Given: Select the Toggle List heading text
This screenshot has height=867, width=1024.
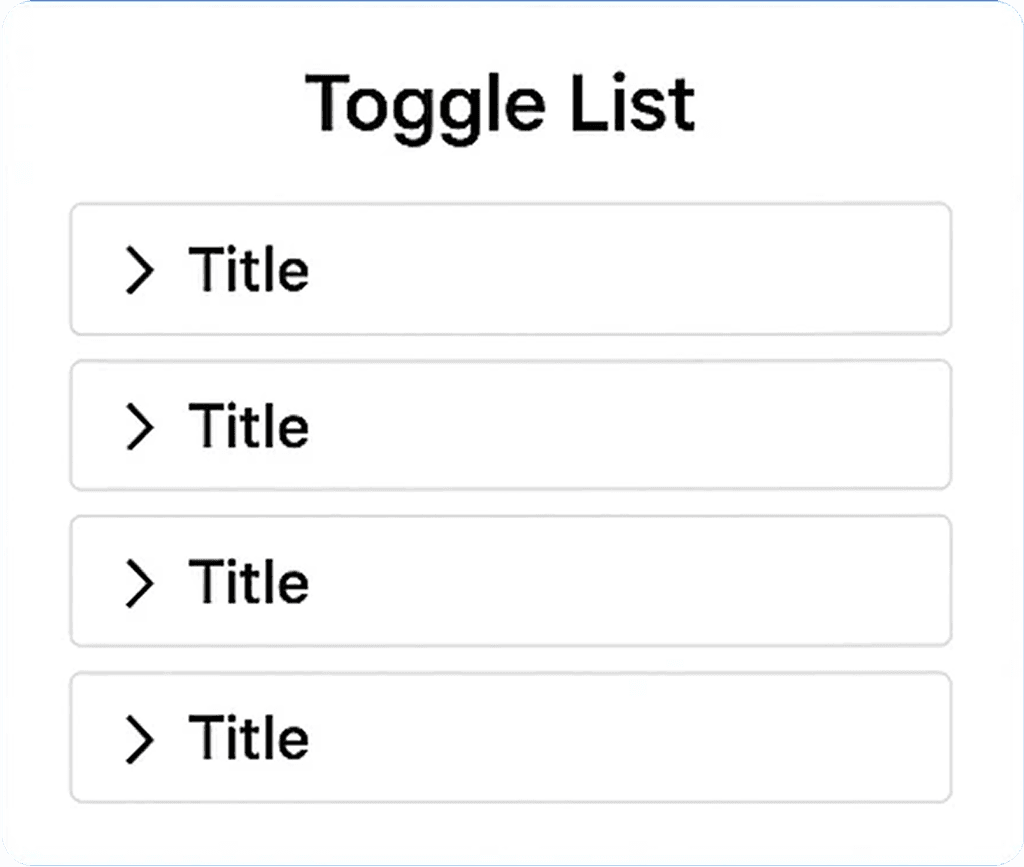Looking at the screenshot, I should (500, 106).
